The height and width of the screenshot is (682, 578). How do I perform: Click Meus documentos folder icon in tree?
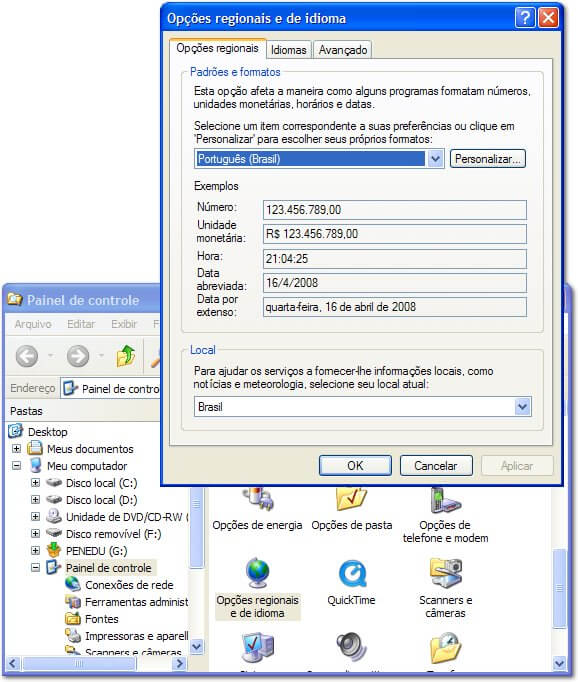(35, 448)
